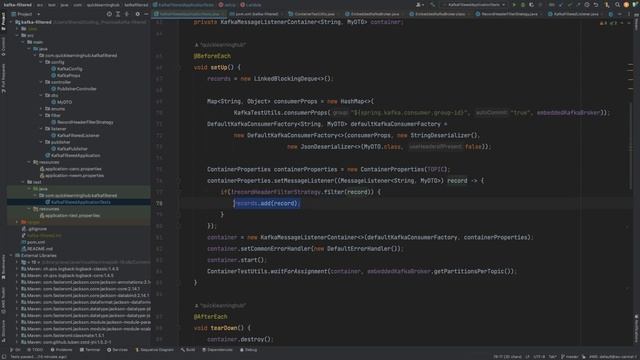Open the Terminal tool window

click(x=90, y=350)
